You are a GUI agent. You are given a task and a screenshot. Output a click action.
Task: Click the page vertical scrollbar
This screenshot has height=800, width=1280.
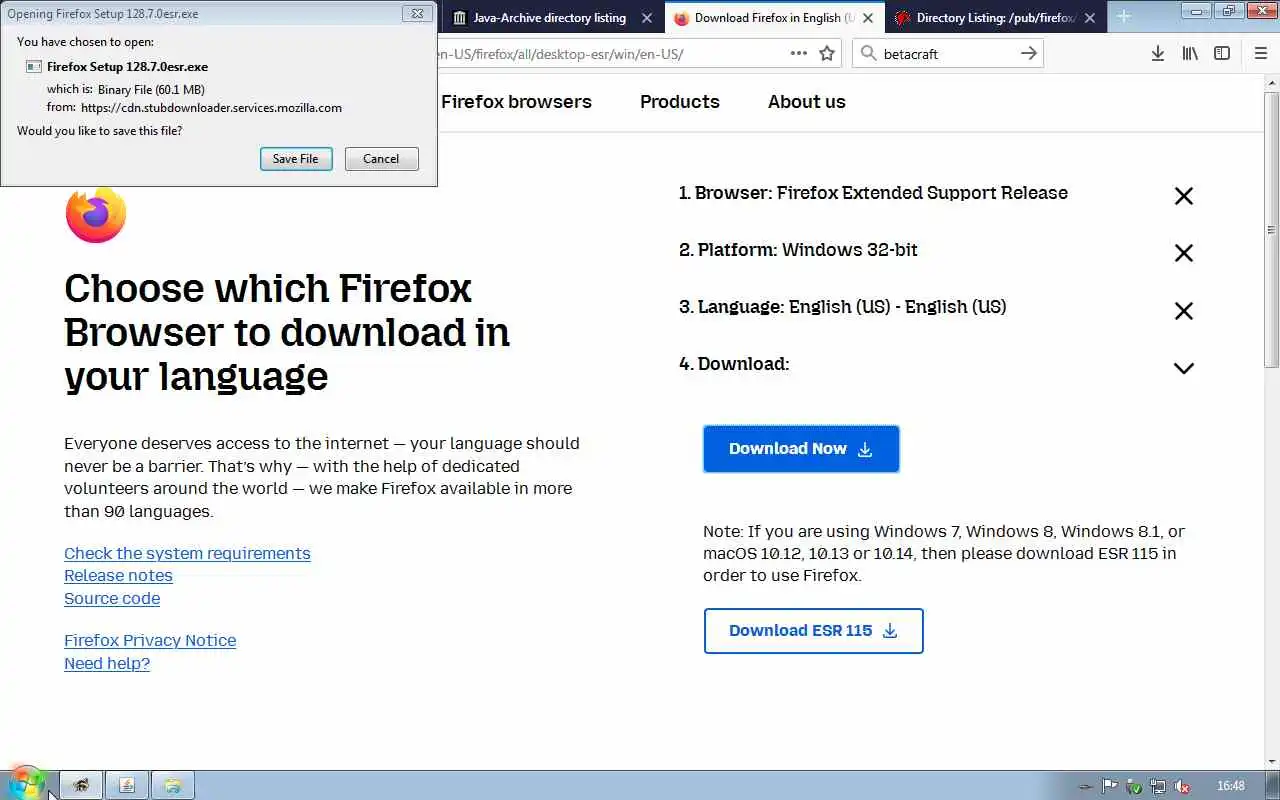pyautogui.click(x=1272, y=230)
